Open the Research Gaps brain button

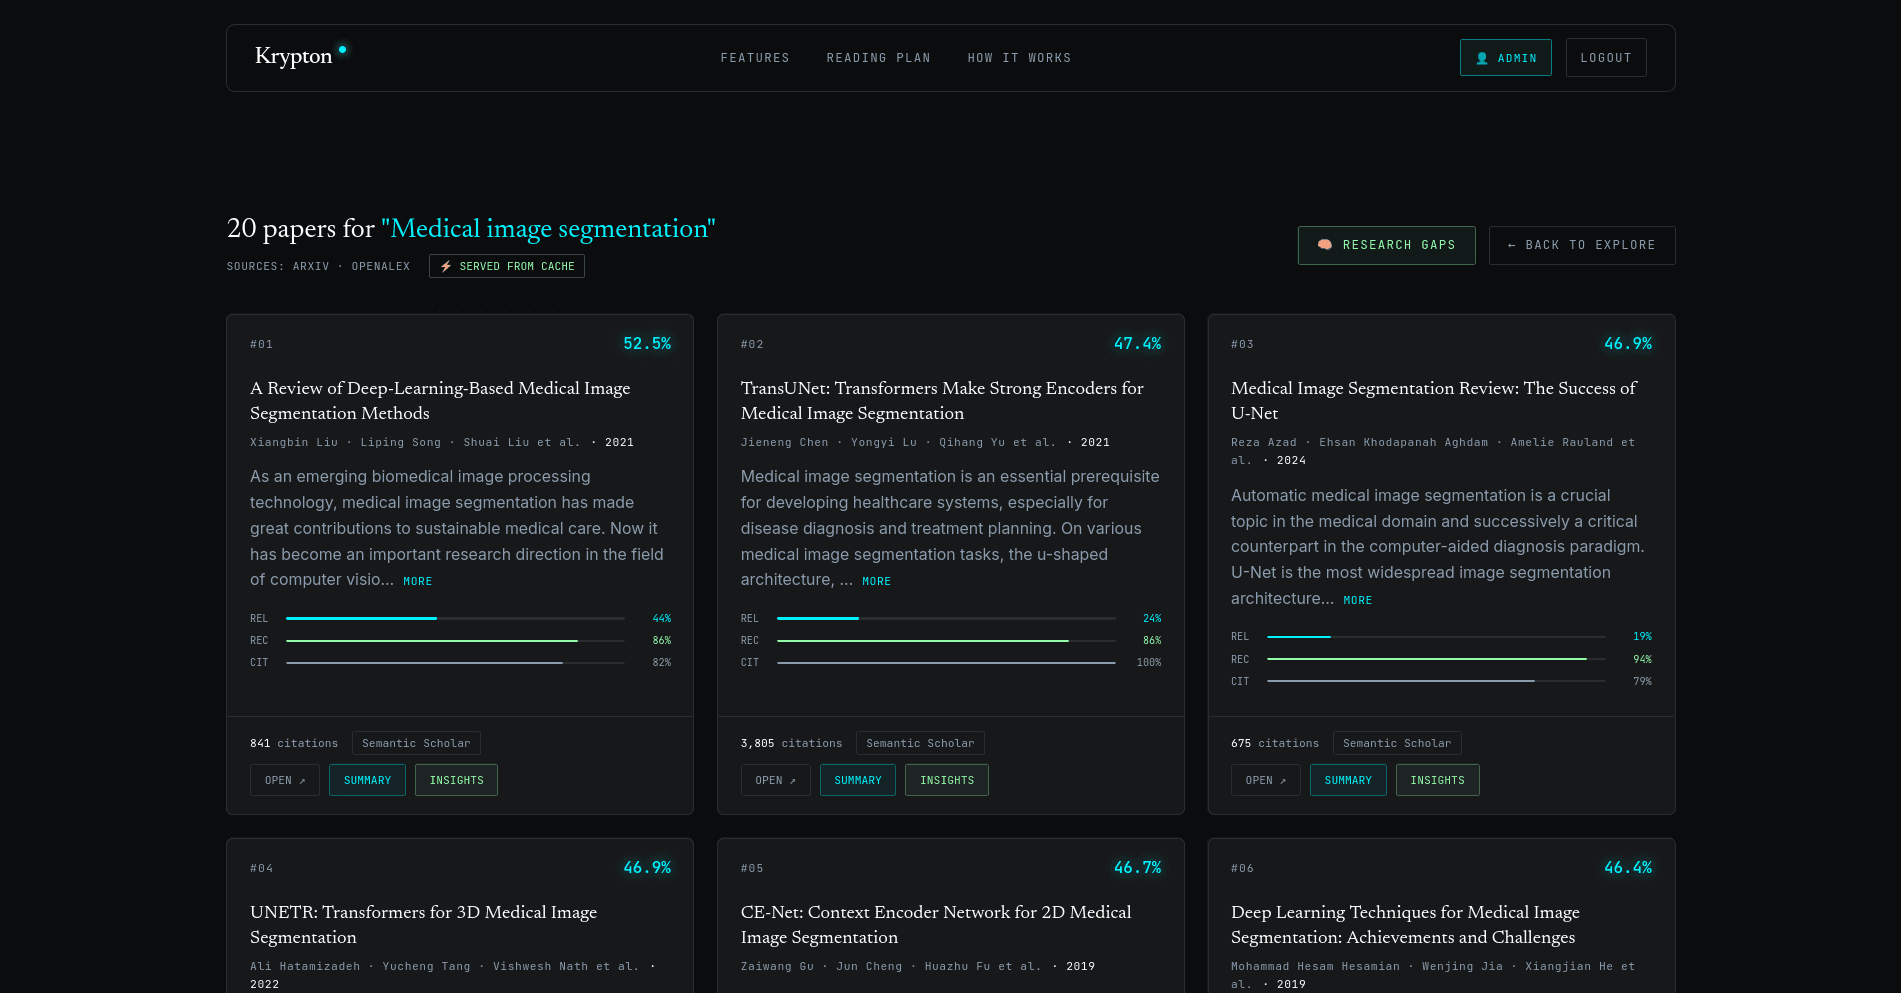(x=1386, y=245)
